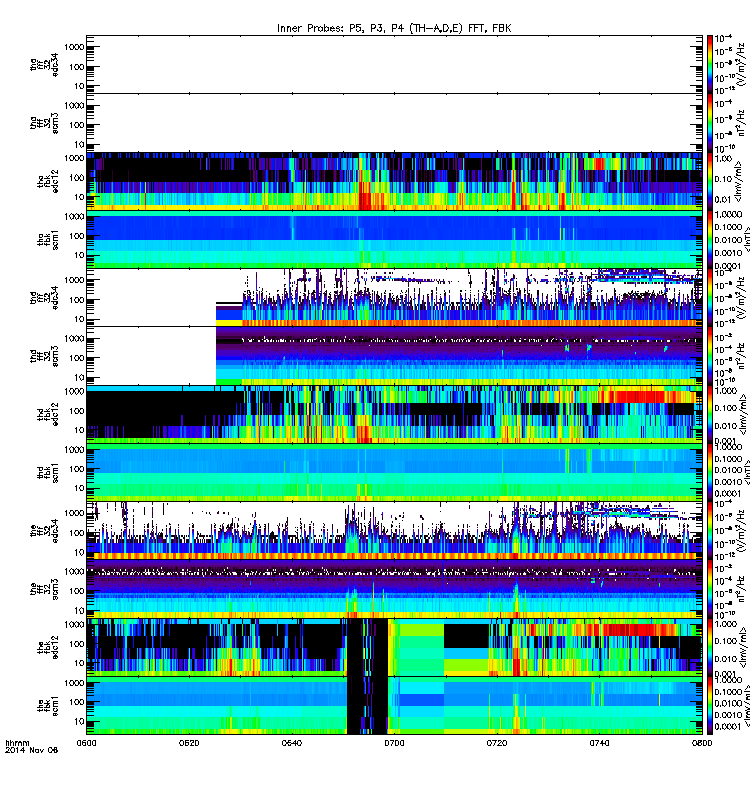The height and width of the screenshot is (800, 750).
Task: Click the 'thd fff 32 scm3' panel label
Action: [44, 356]
